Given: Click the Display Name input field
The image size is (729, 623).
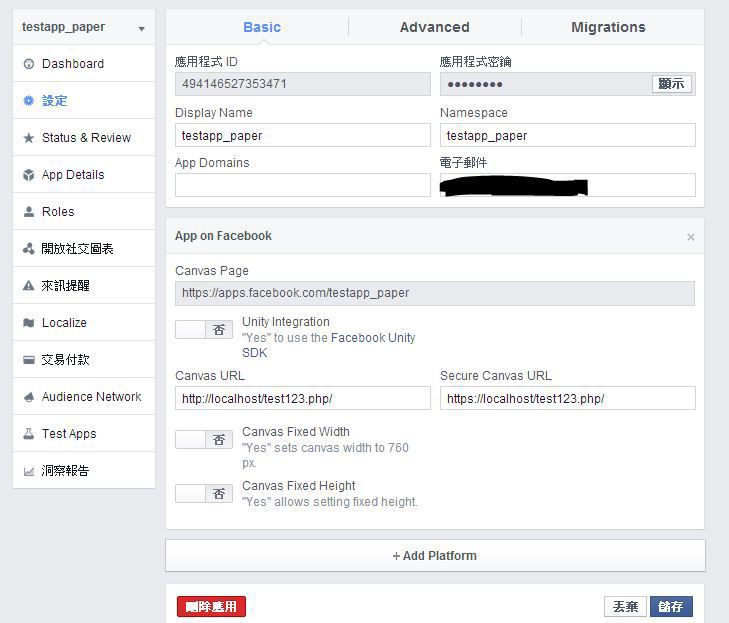Looking at the screenshot, I should point(303,135).
